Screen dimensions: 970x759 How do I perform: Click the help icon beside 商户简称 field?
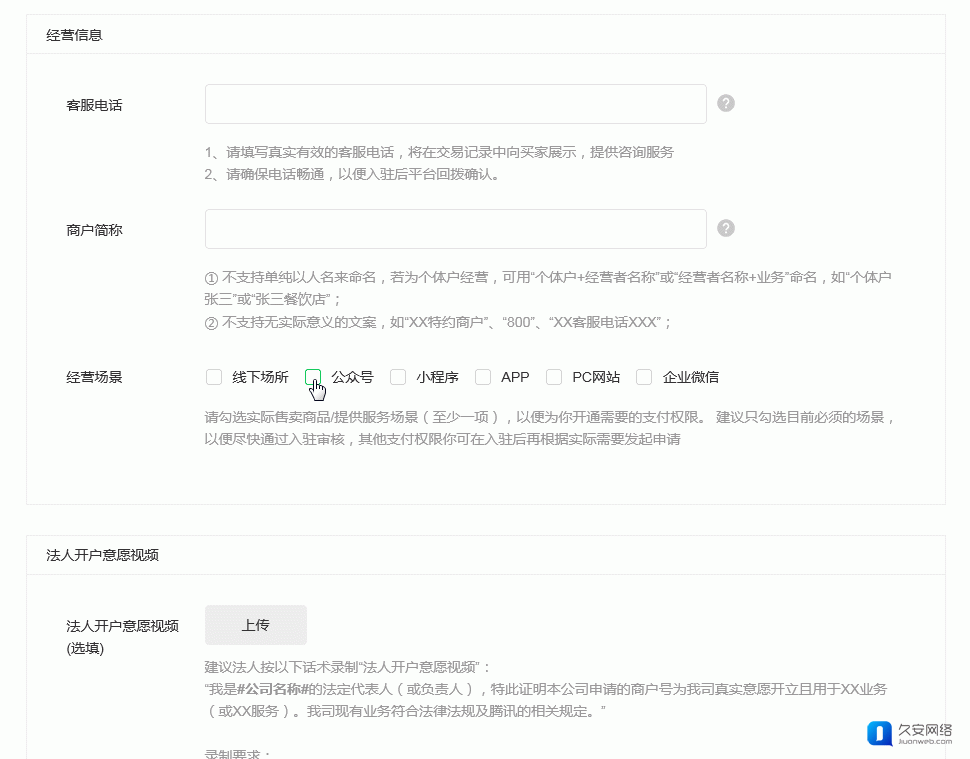[726, 229]
